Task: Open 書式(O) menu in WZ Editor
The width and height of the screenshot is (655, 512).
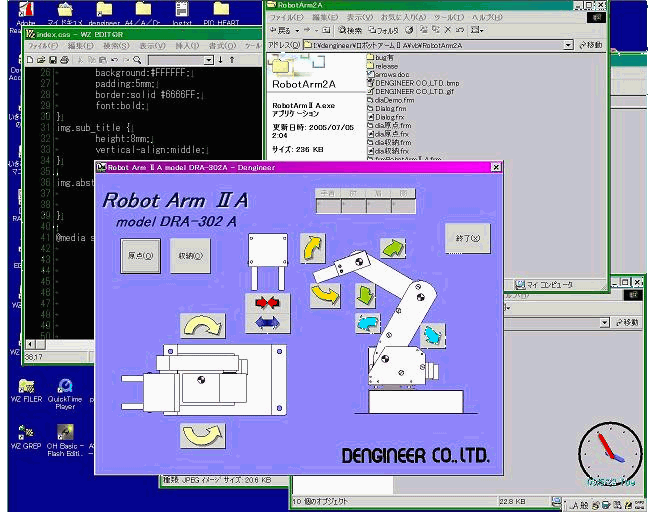Action: click(x=223, y=46)
